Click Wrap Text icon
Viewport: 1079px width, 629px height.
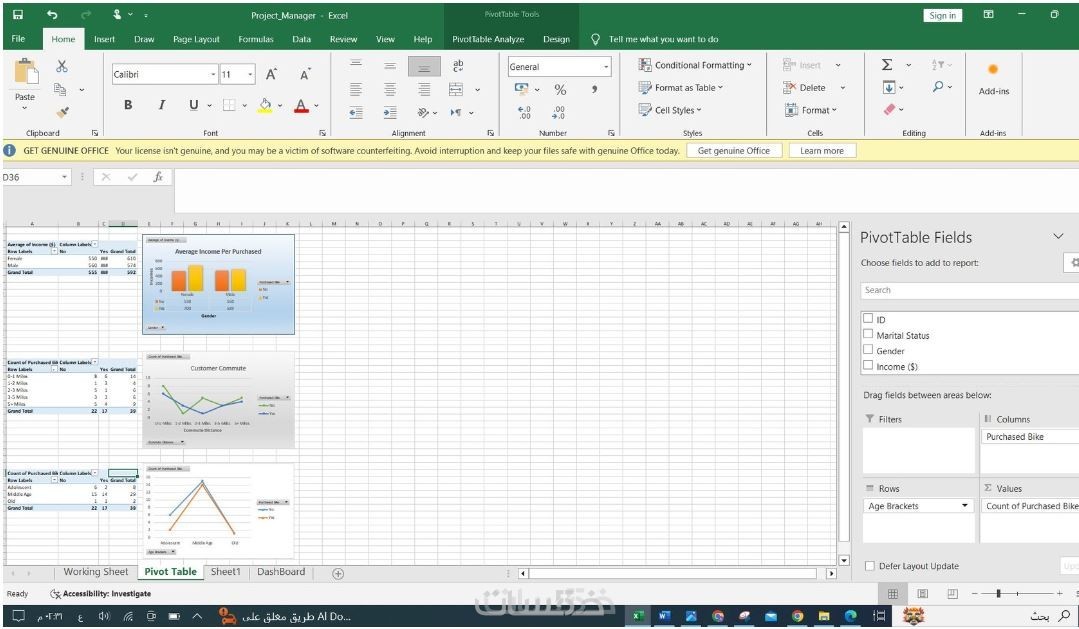[x=458, y=65]
